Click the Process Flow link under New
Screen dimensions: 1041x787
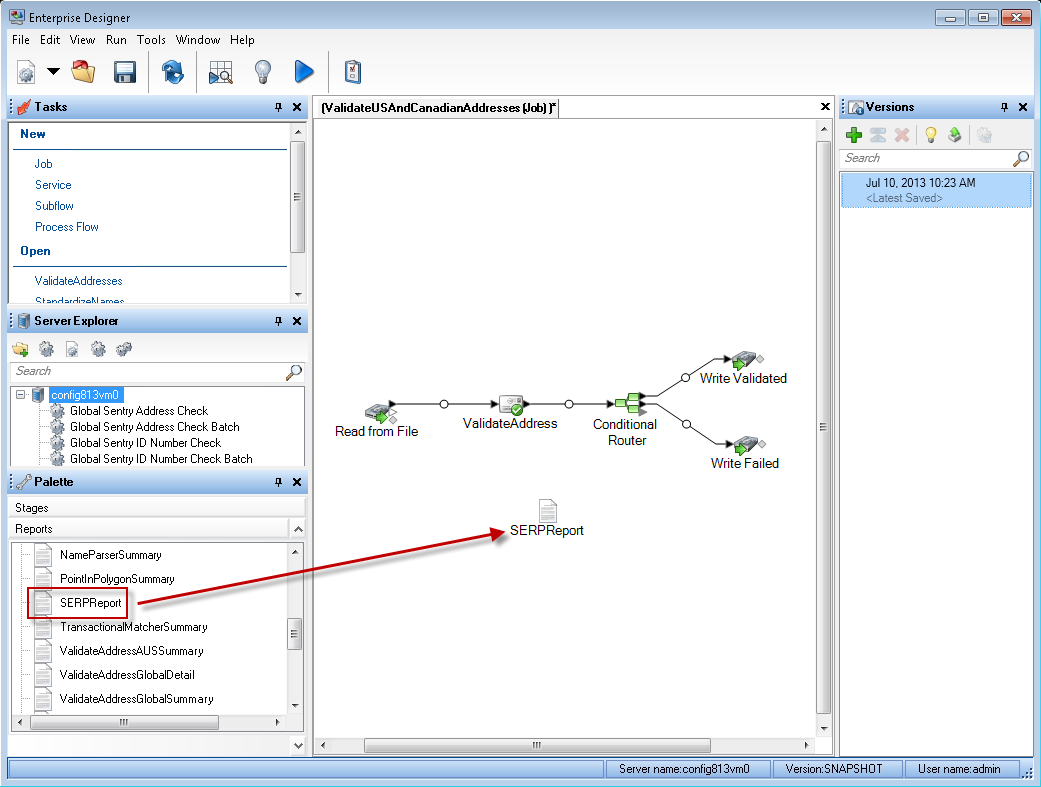click(x=66, y=227)
